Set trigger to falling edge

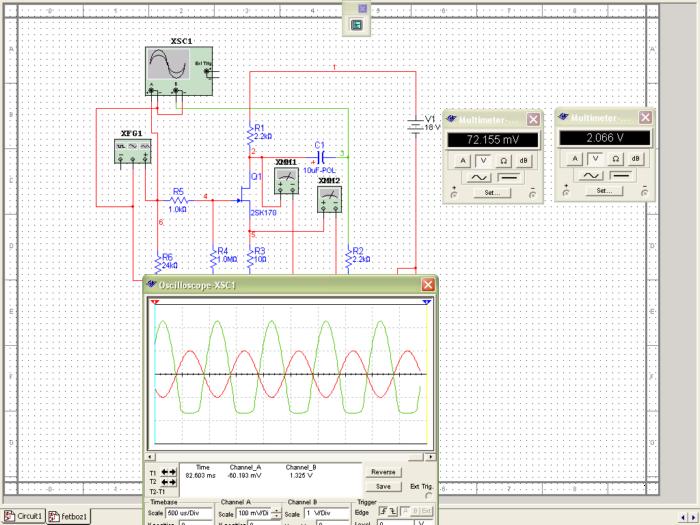click(393, 511)
